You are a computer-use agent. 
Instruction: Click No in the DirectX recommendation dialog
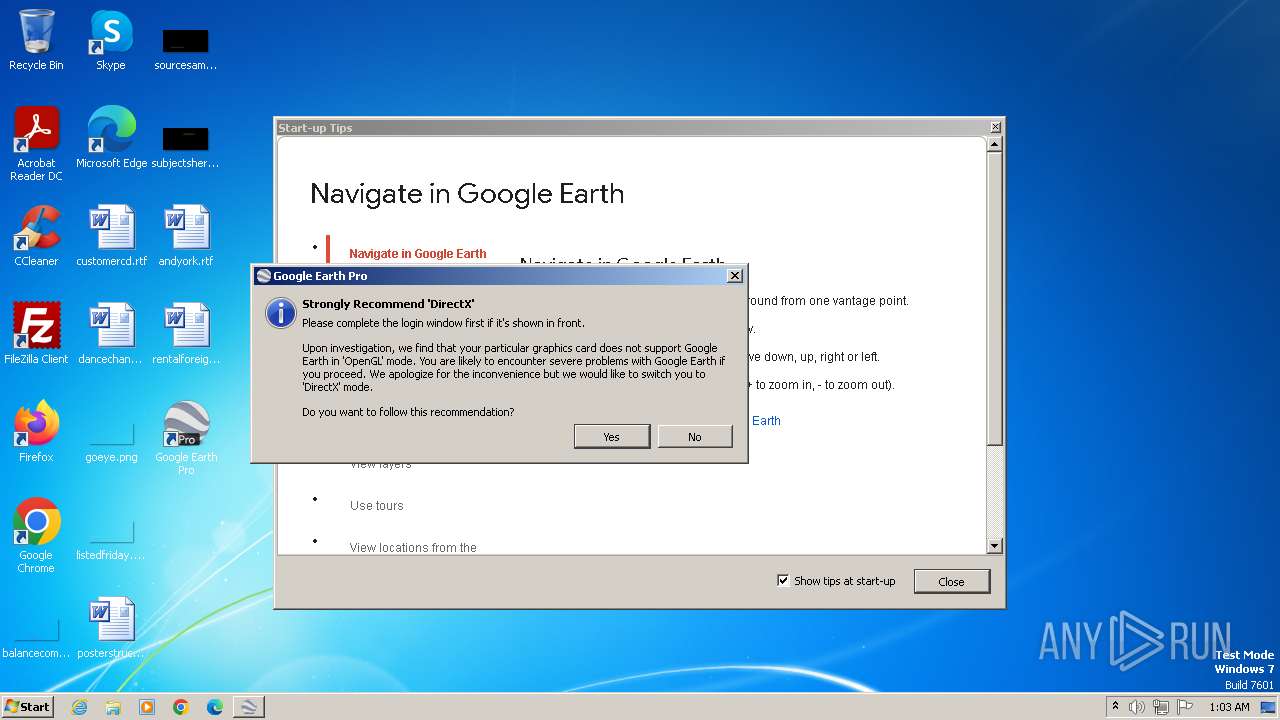click(x=695, y=436)
